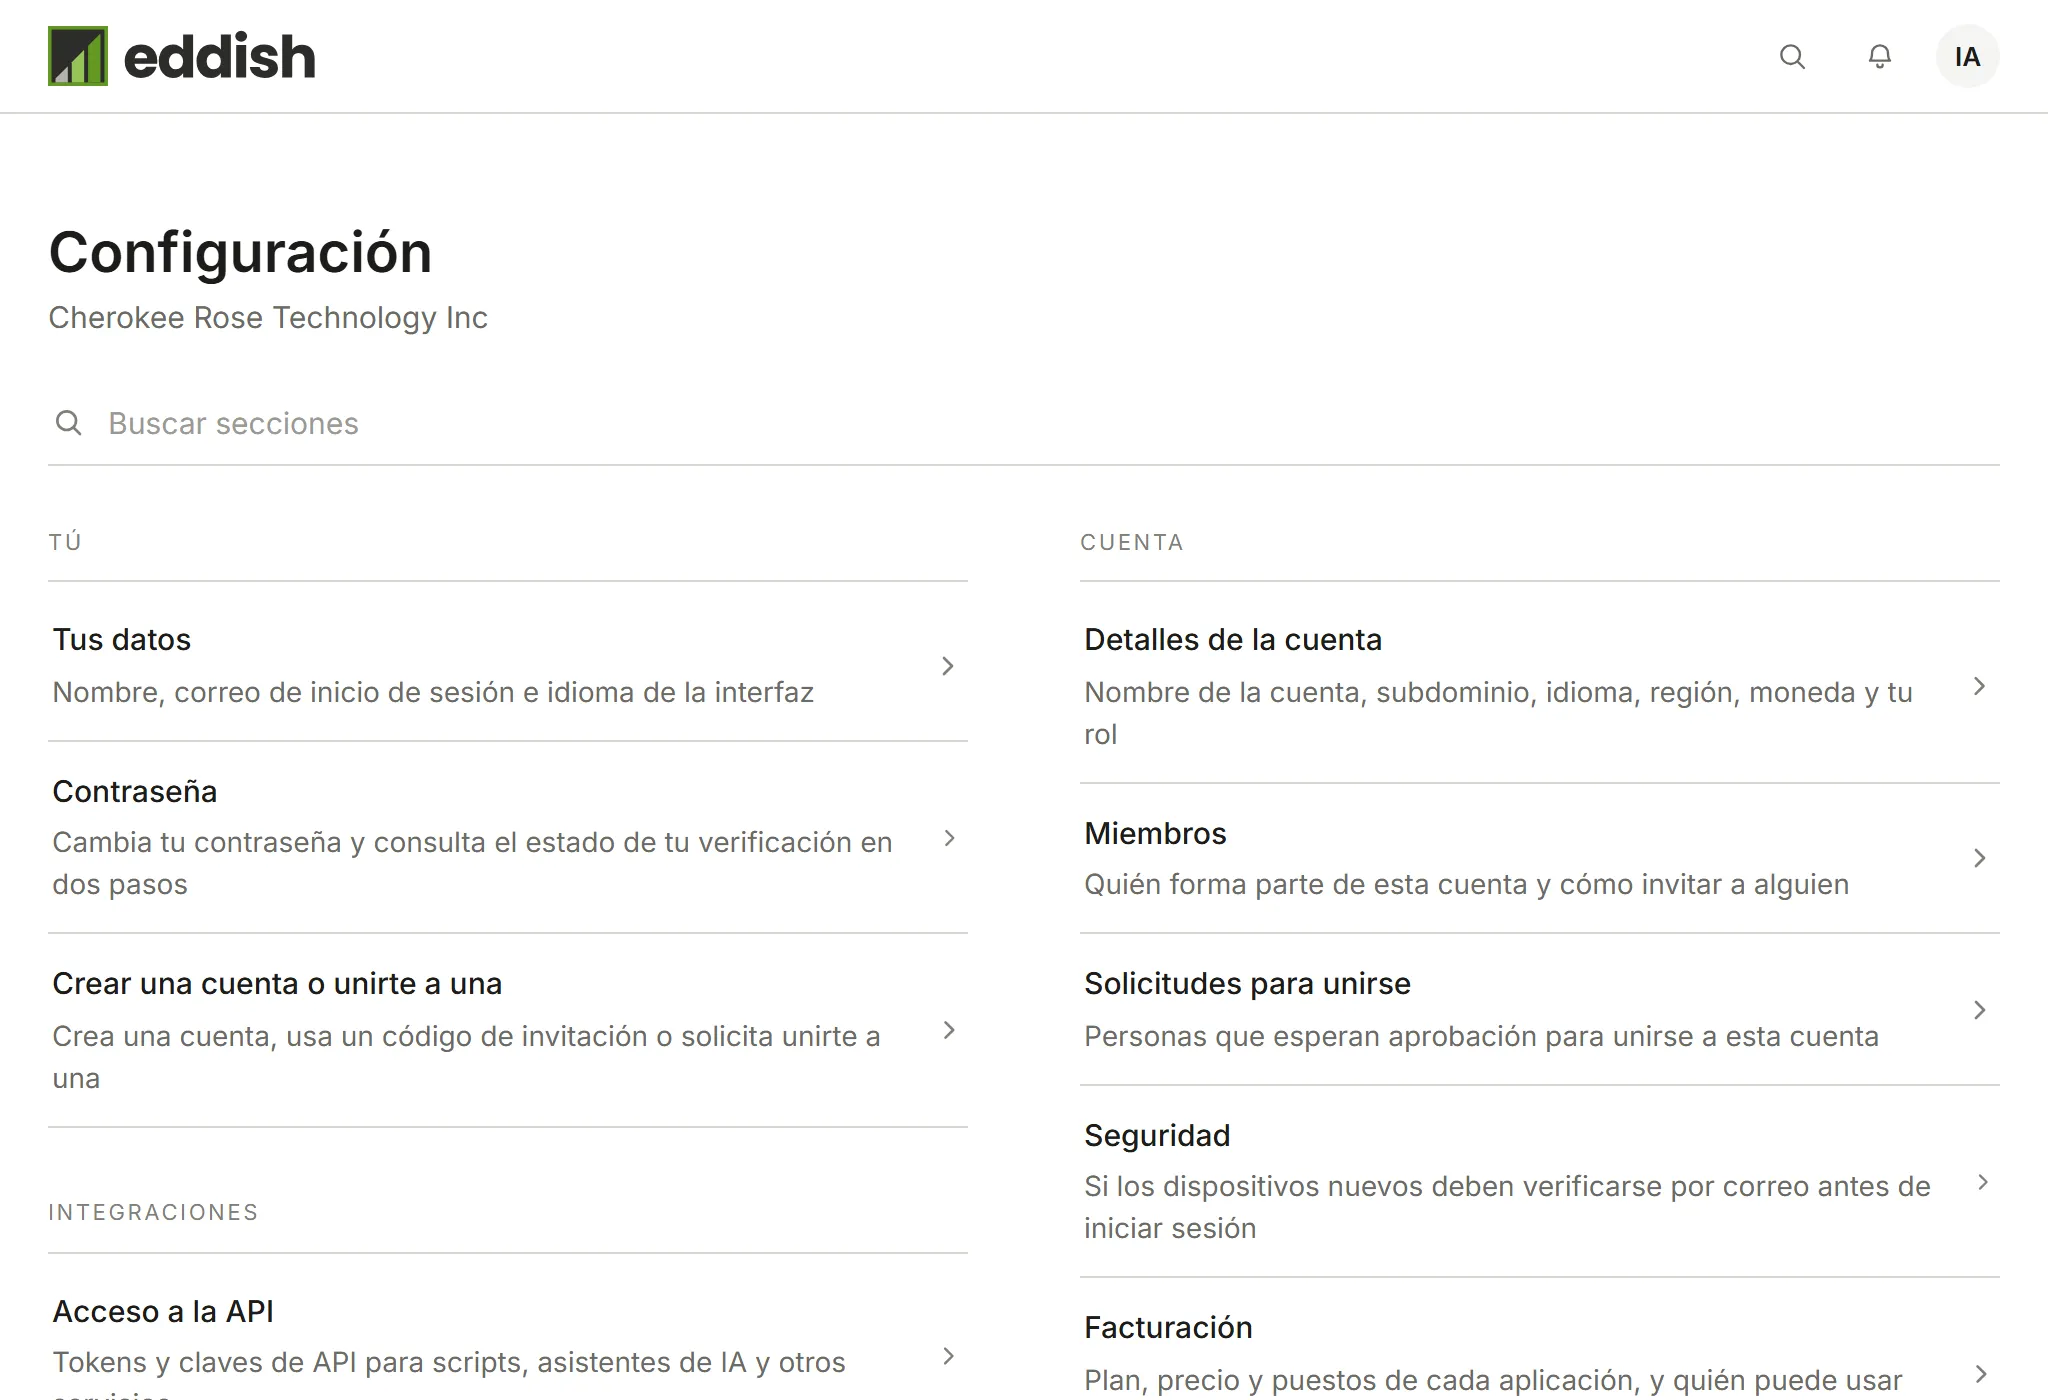
Task: Open notifications bell icon
Action: click(x=1880, y=57)
